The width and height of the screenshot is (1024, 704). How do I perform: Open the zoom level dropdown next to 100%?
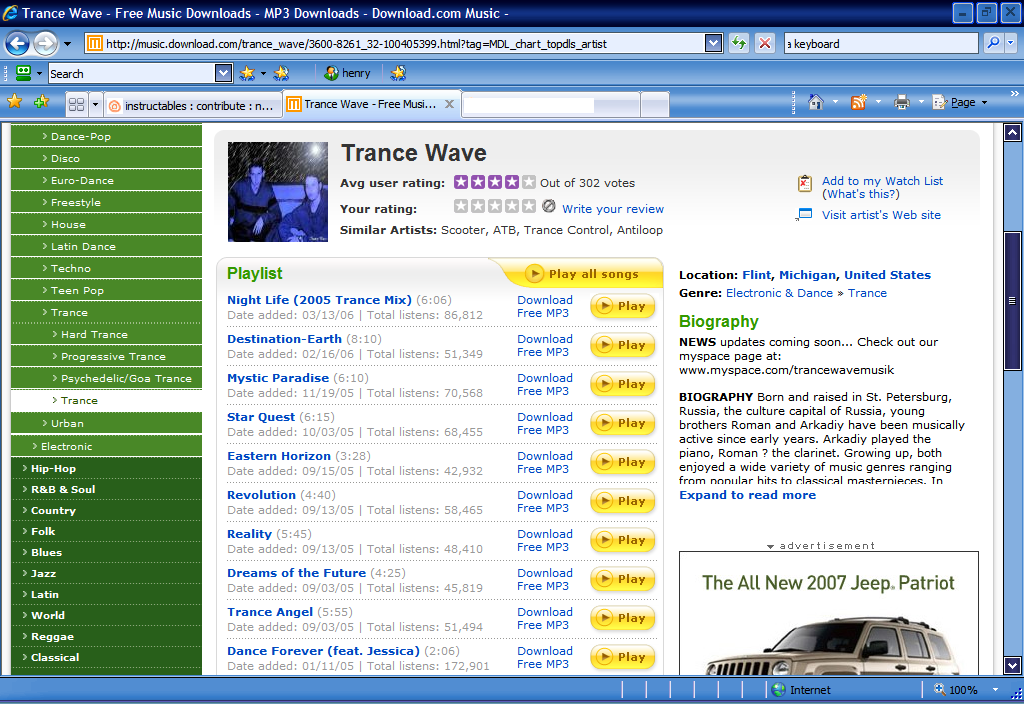click(995, 690)
